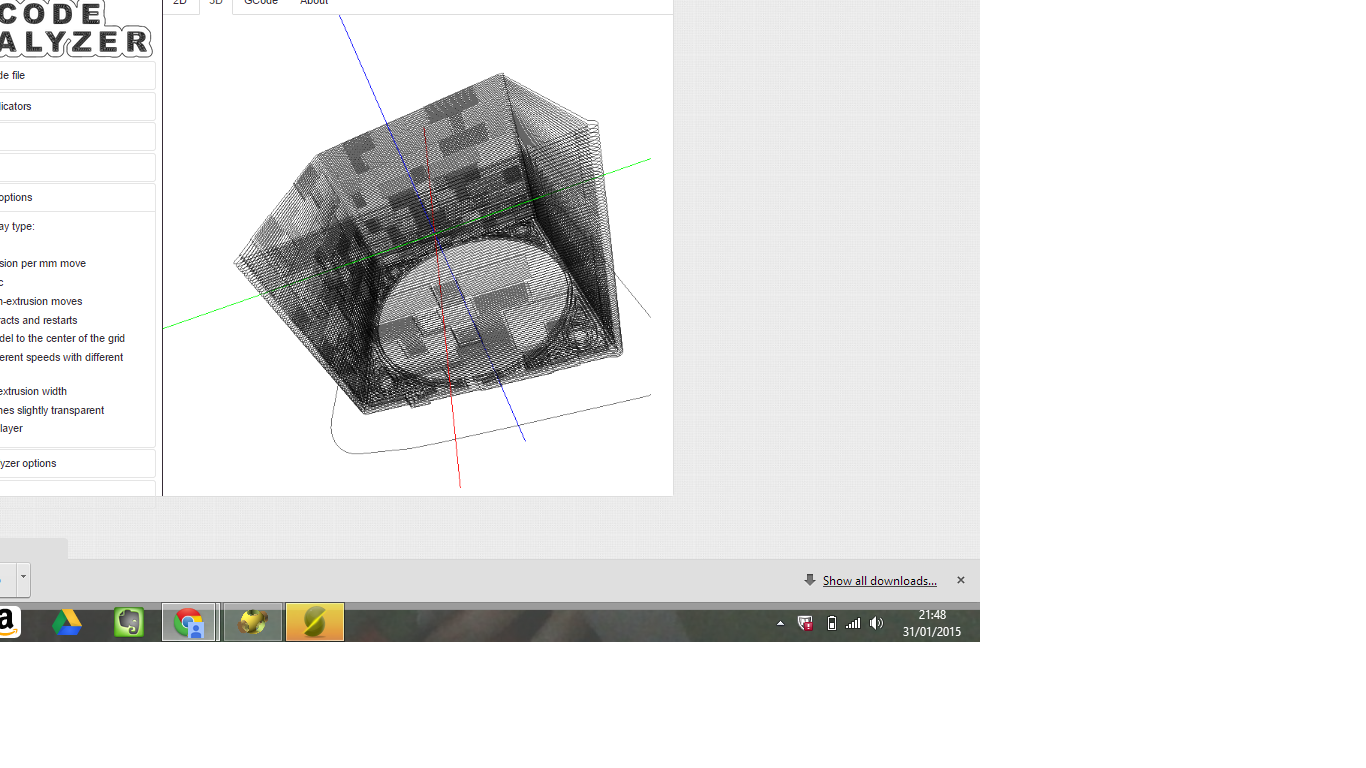Select the 3D view tab
This screenshot has height=768, width=1366.
(216, 4)
